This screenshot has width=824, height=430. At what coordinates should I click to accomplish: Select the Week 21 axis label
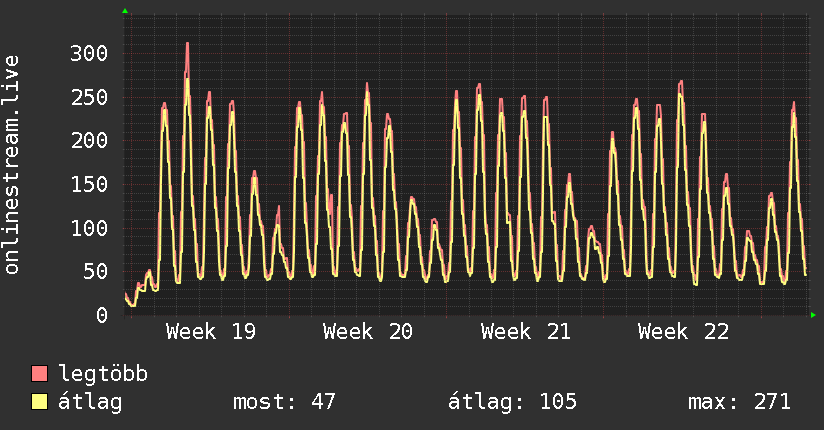(x=526, y=332)
